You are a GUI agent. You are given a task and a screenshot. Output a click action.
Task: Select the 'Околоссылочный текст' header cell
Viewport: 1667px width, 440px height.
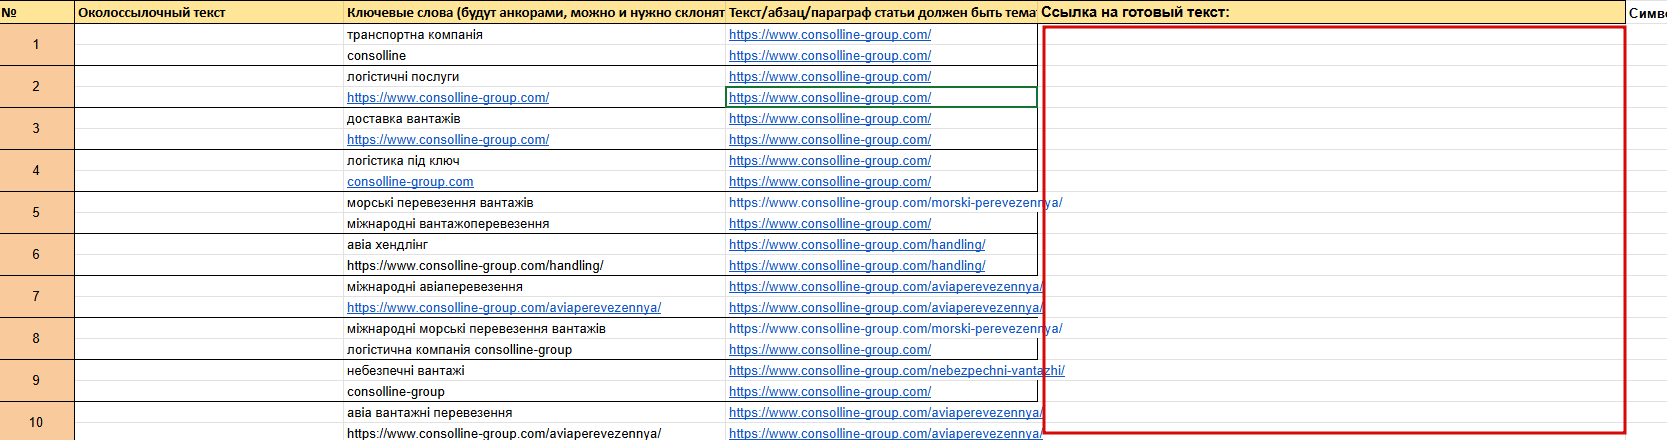209,12
